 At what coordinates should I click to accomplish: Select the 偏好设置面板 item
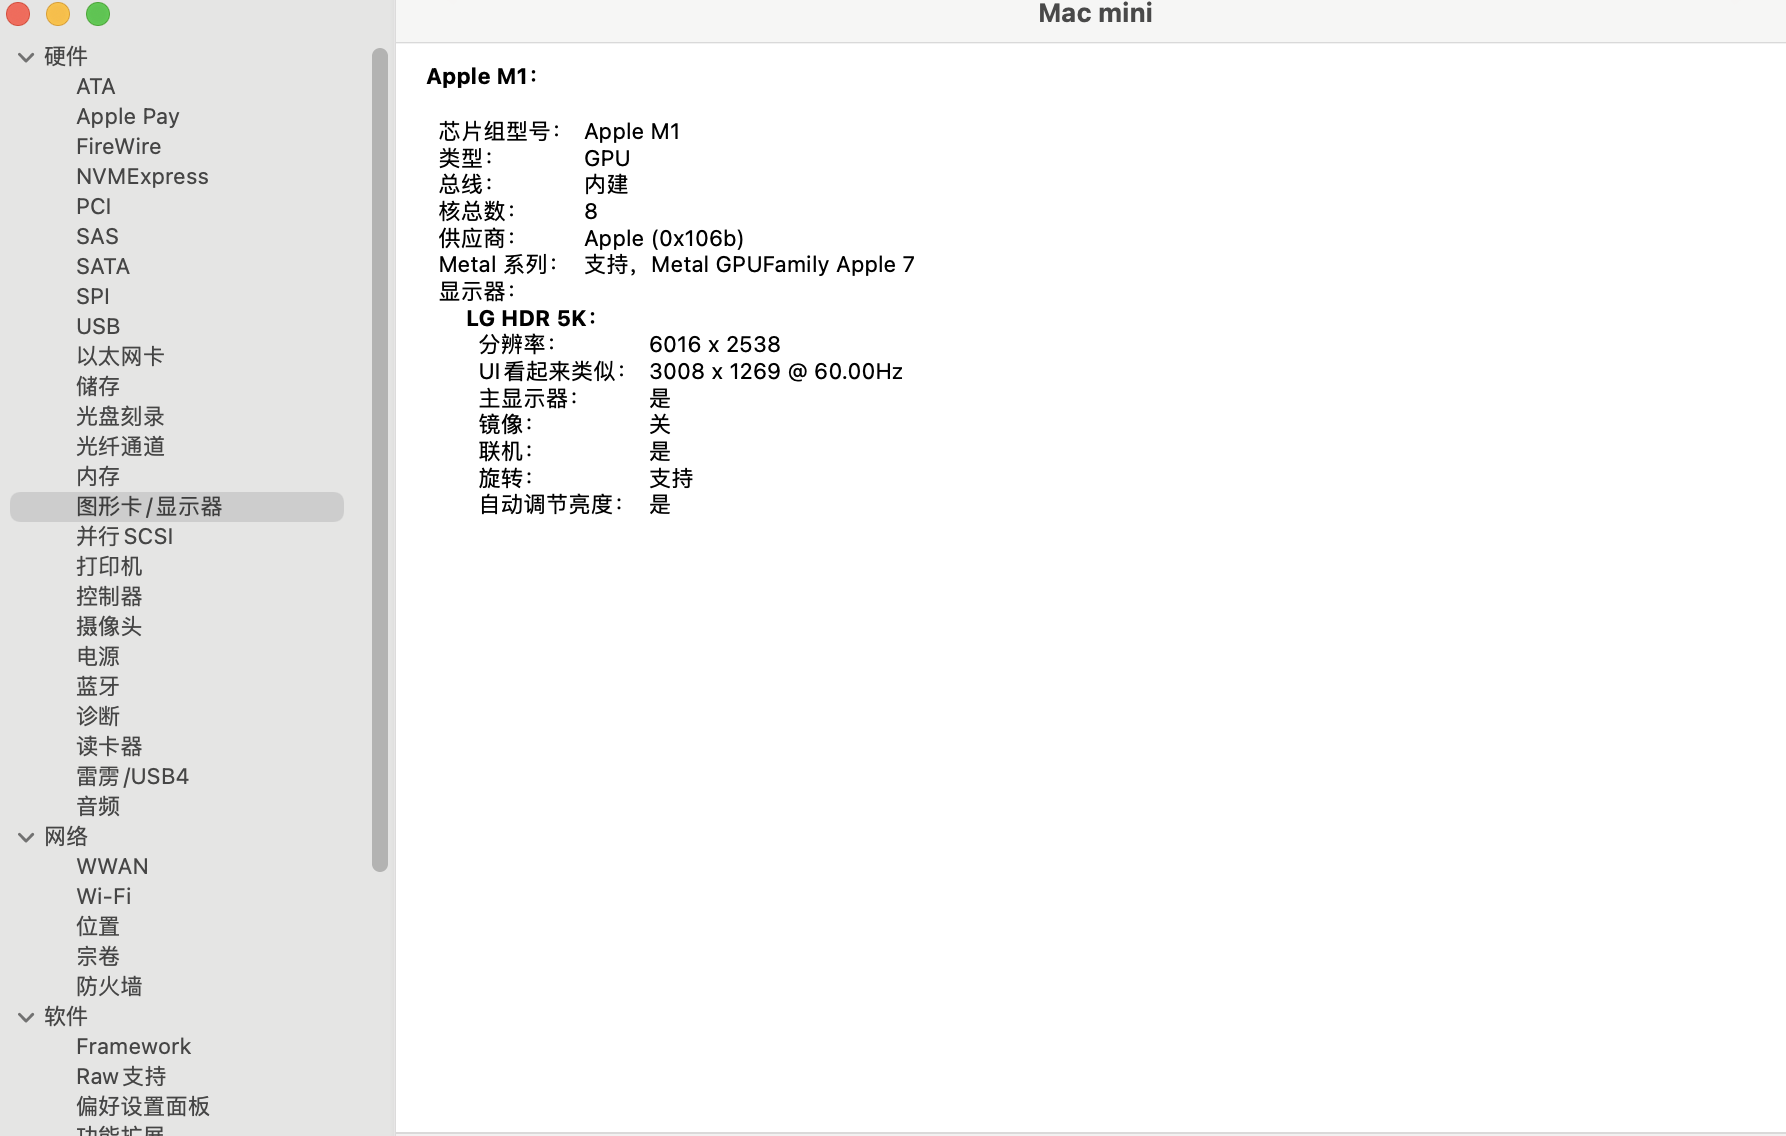[143, 1107]
